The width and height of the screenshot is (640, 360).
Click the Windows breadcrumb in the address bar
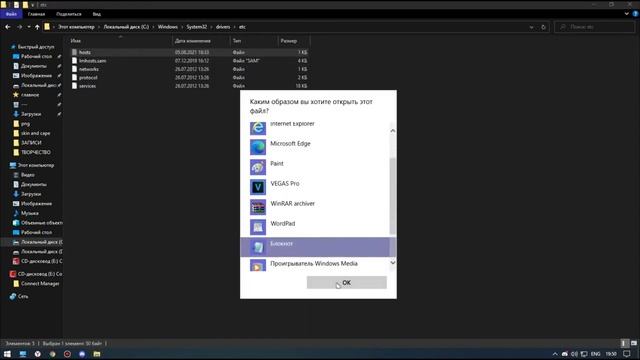click(x=168, y=27)
